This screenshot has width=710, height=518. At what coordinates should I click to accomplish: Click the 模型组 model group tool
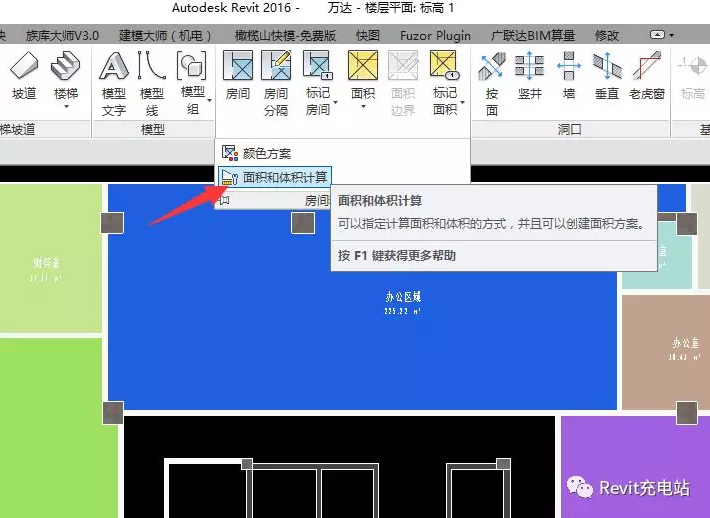(192, 83)
